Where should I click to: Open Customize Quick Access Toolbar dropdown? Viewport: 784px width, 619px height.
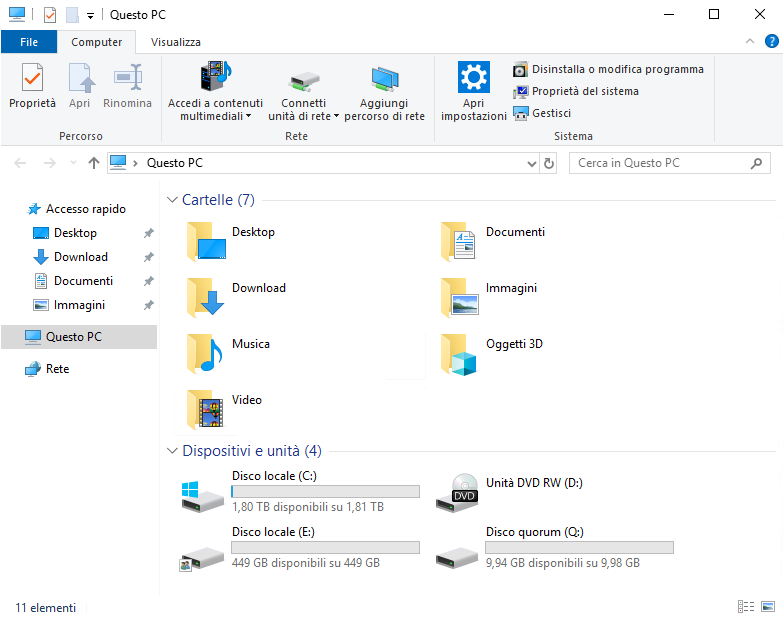[x=90, y=16]
